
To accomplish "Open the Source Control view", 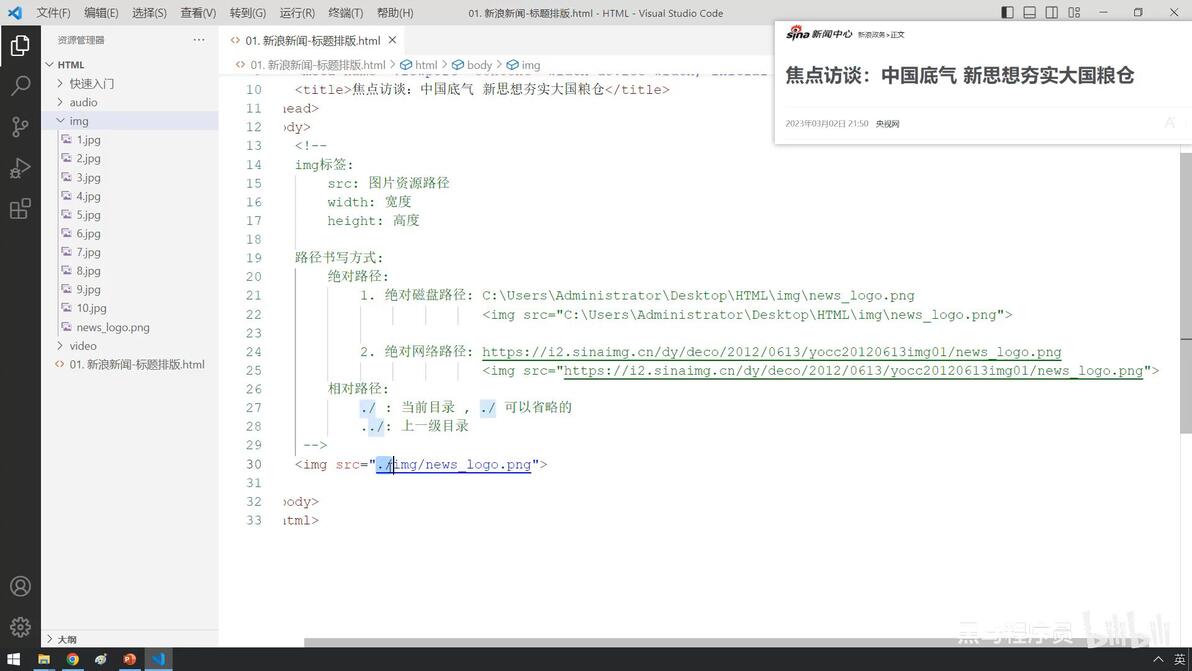I will pos(21,126).
